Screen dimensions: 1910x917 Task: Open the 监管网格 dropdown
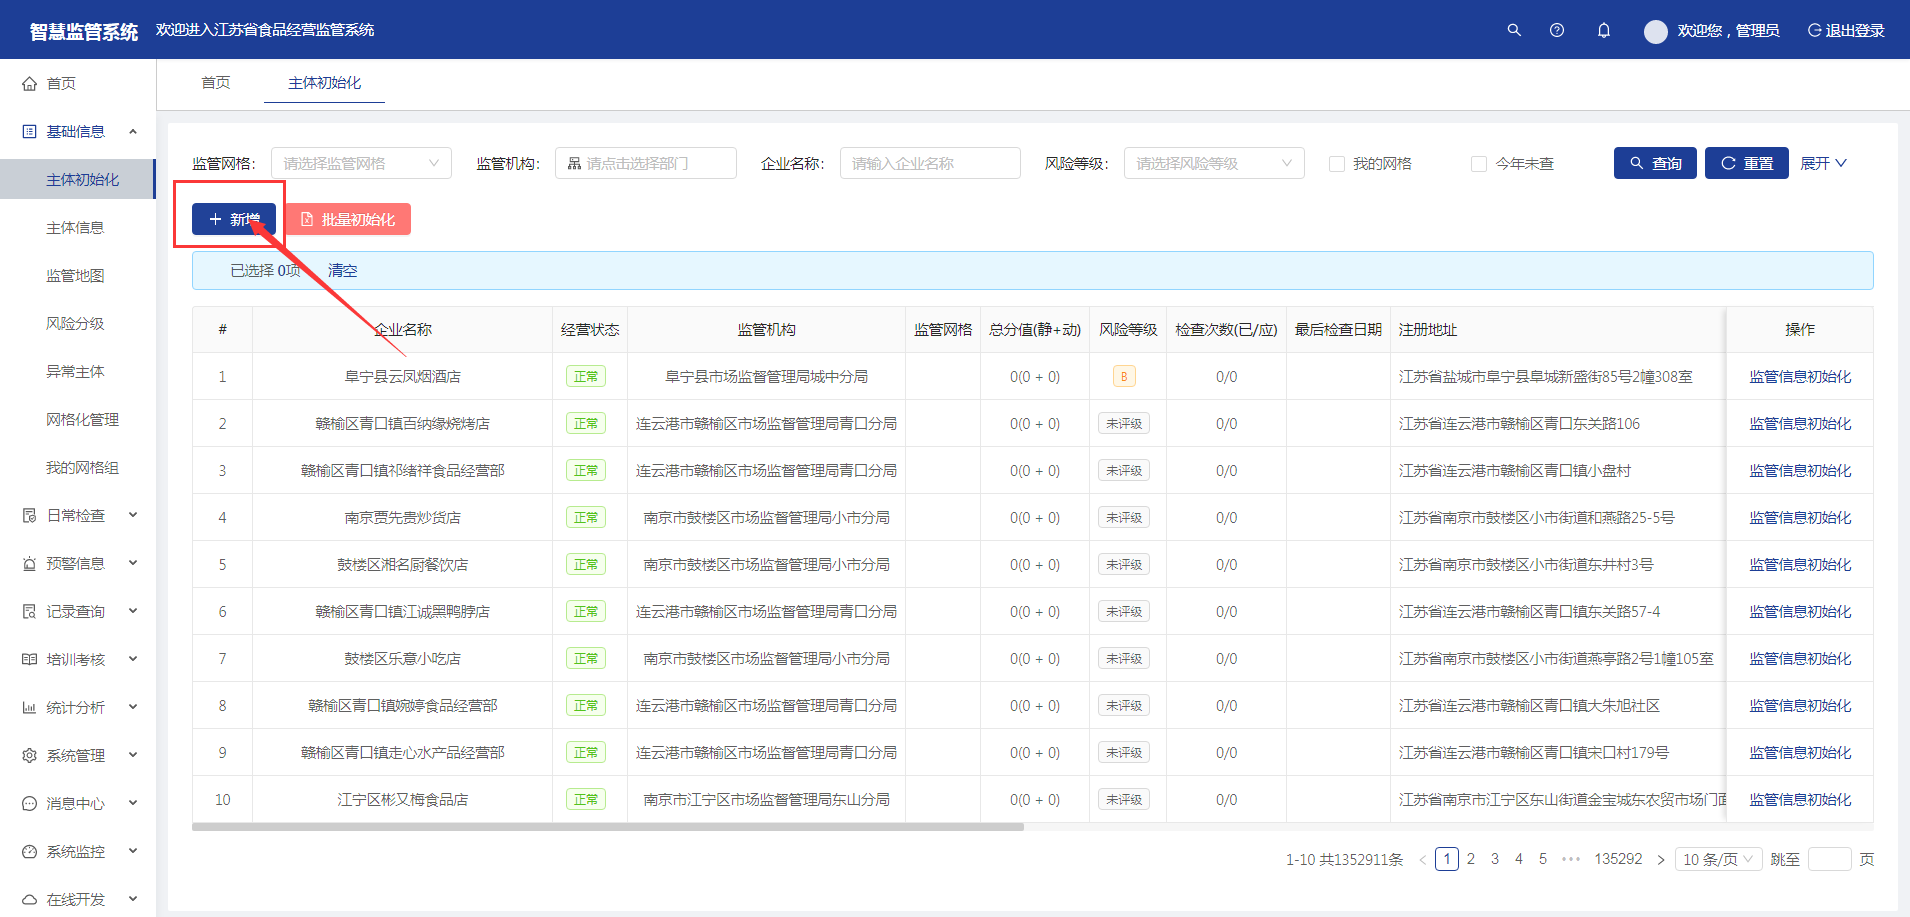click(361, 163)
